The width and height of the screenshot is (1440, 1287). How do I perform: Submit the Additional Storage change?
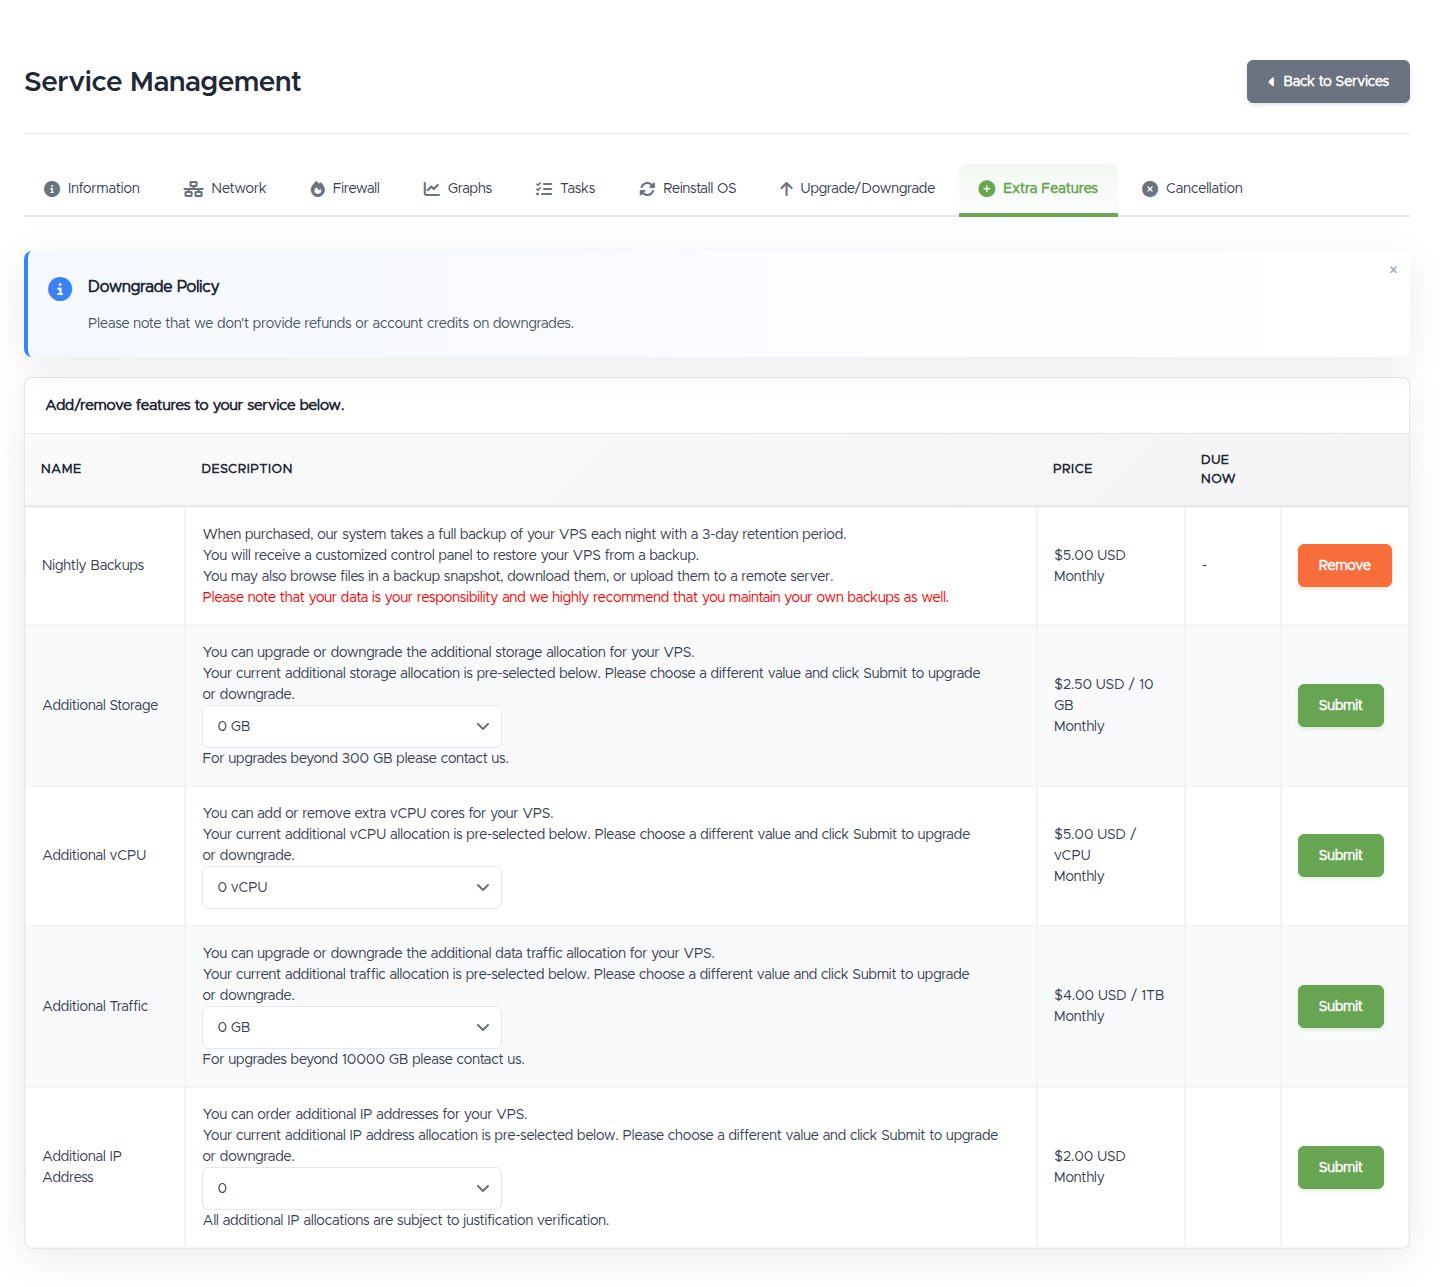point(1340,706)
